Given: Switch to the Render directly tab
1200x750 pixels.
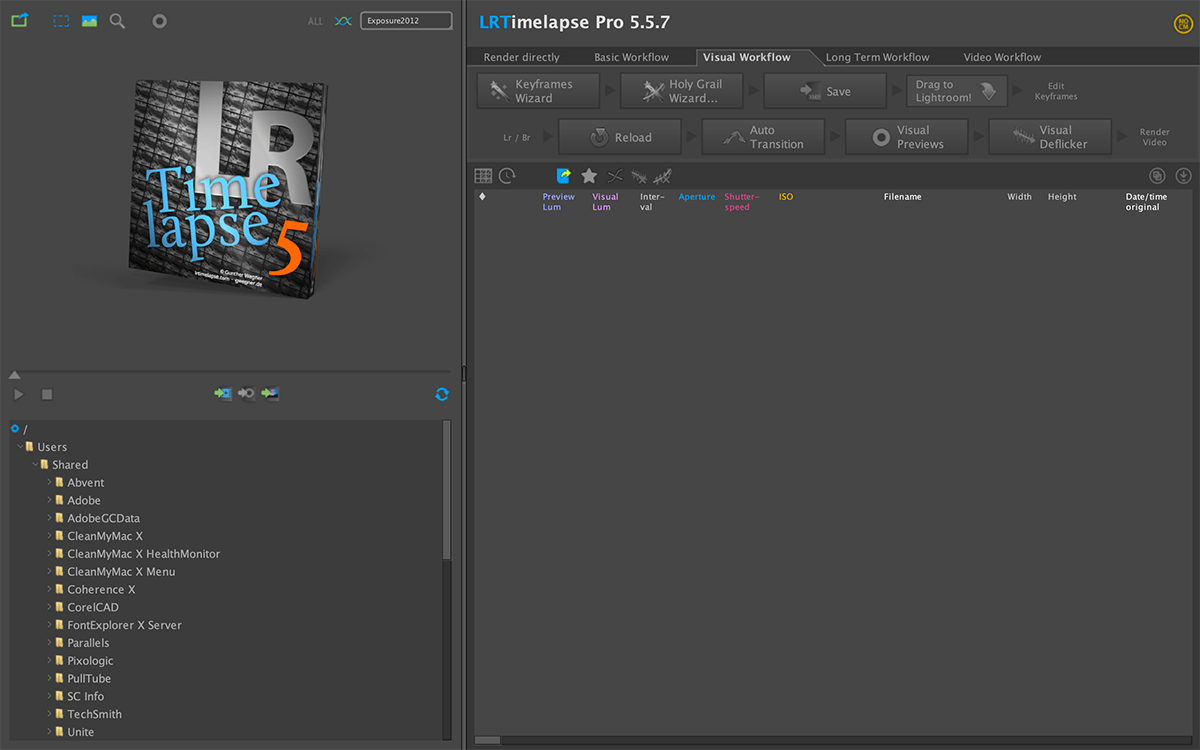Looking at the screenshot, I should pyautogui.click(x=521, y=57).
